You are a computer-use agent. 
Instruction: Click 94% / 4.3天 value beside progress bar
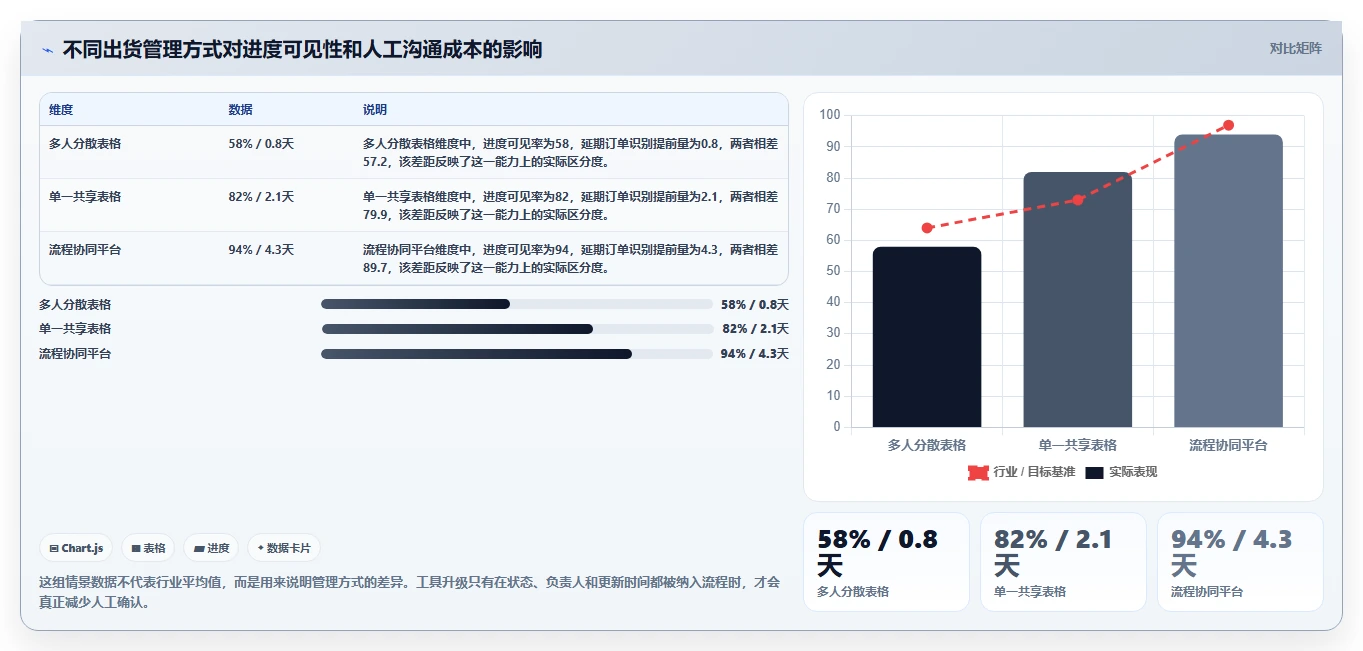click(755, 354)
